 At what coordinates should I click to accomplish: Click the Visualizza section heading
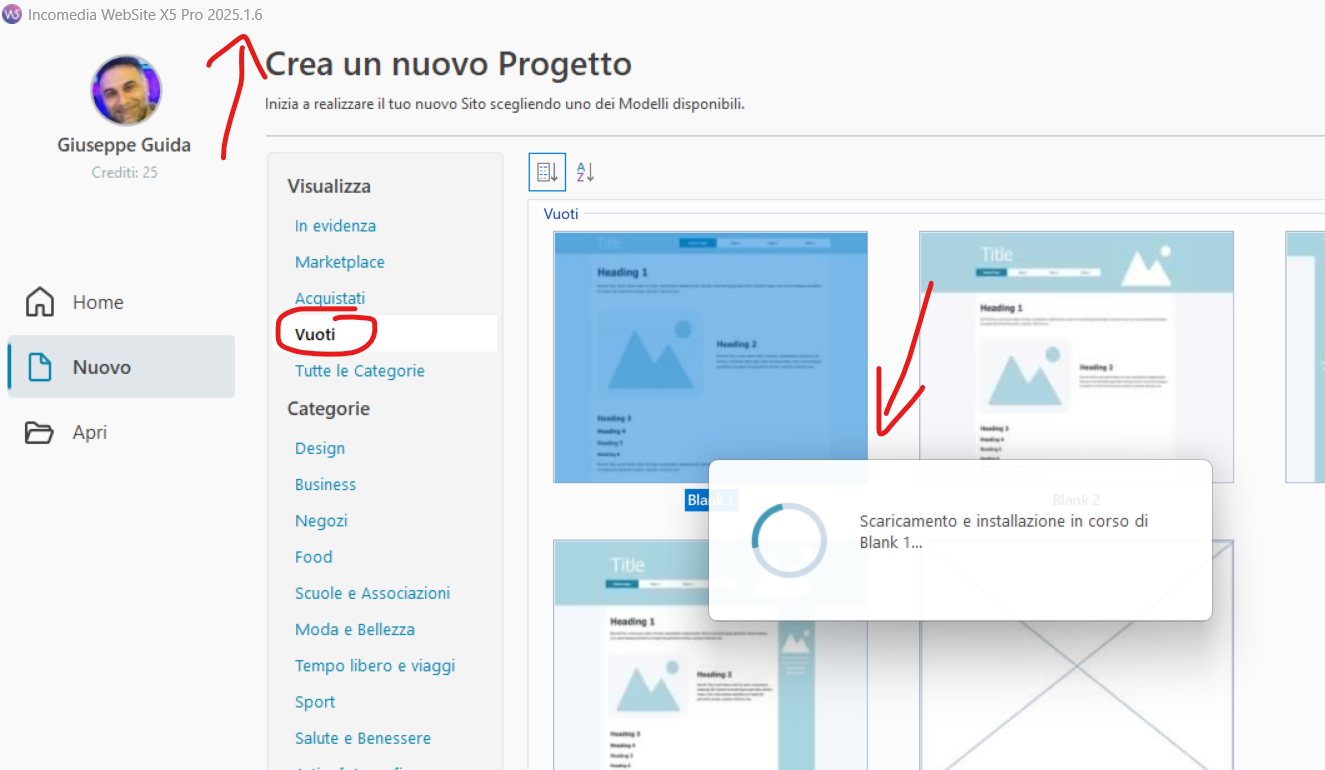pyautogui.click(x=329, y=186)
